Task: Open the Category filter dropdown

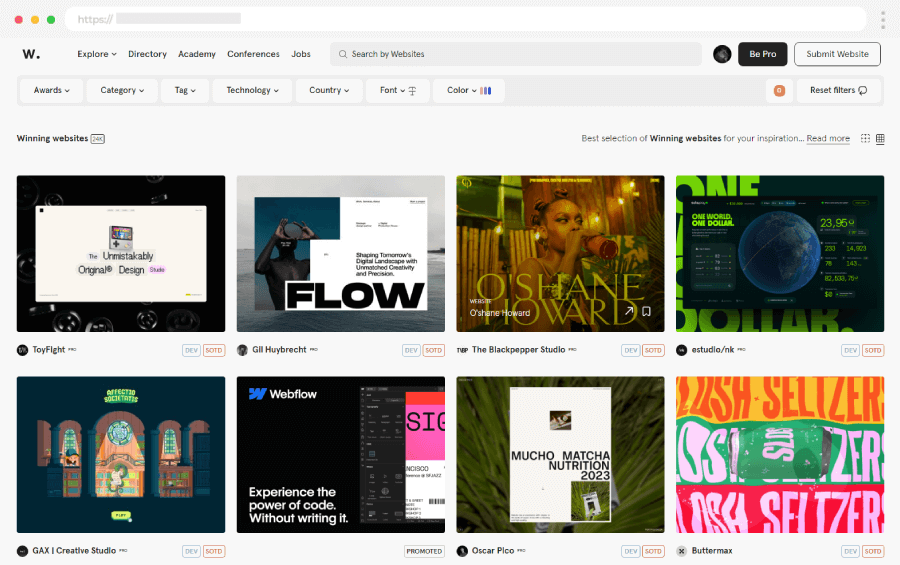Action: pyautogui.click(x=122, y=90)
